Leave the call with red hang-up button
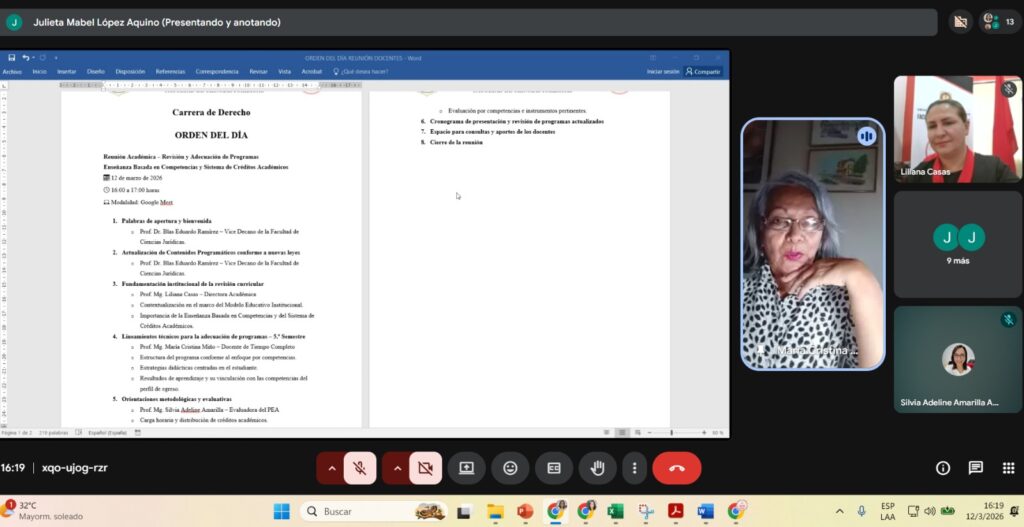This screenshot has height=527, width=1024. click(677, 468)
